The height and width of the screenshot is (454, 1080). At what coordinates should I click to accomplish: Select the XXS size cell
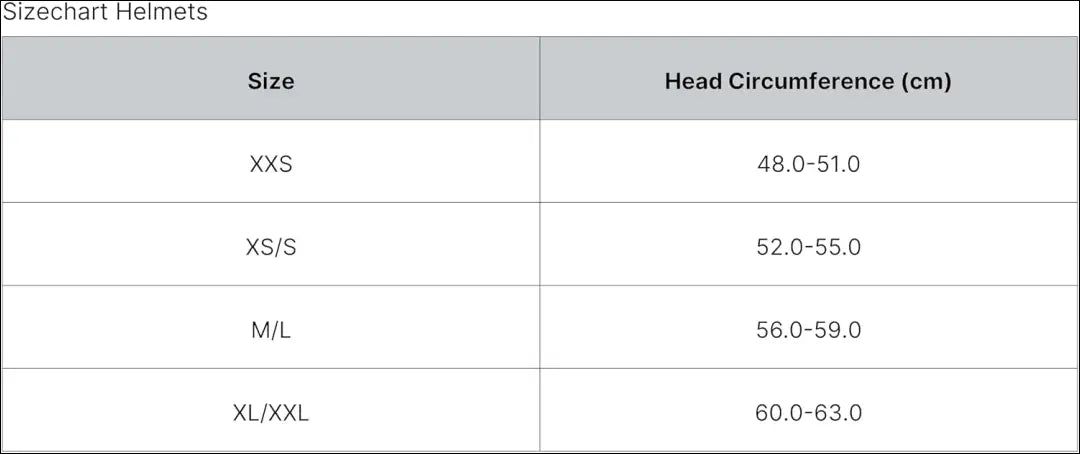(271, 164)
